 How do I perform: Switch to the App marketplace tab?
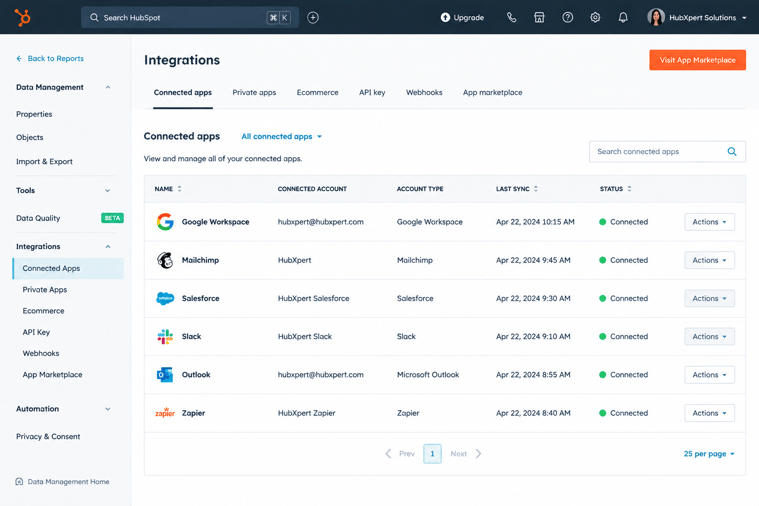click(x=492, y=92)
